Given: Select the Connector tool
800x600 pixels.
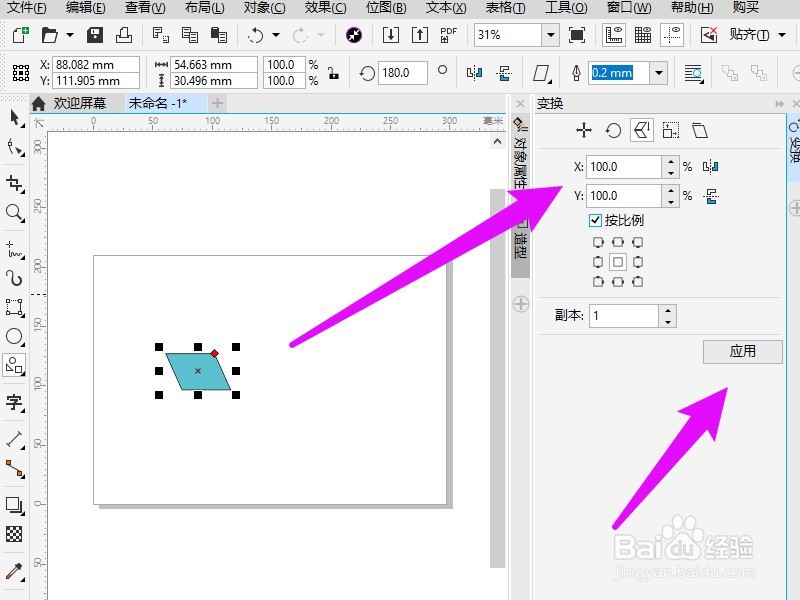Looking at the screenshot, I should click(15, 469).
